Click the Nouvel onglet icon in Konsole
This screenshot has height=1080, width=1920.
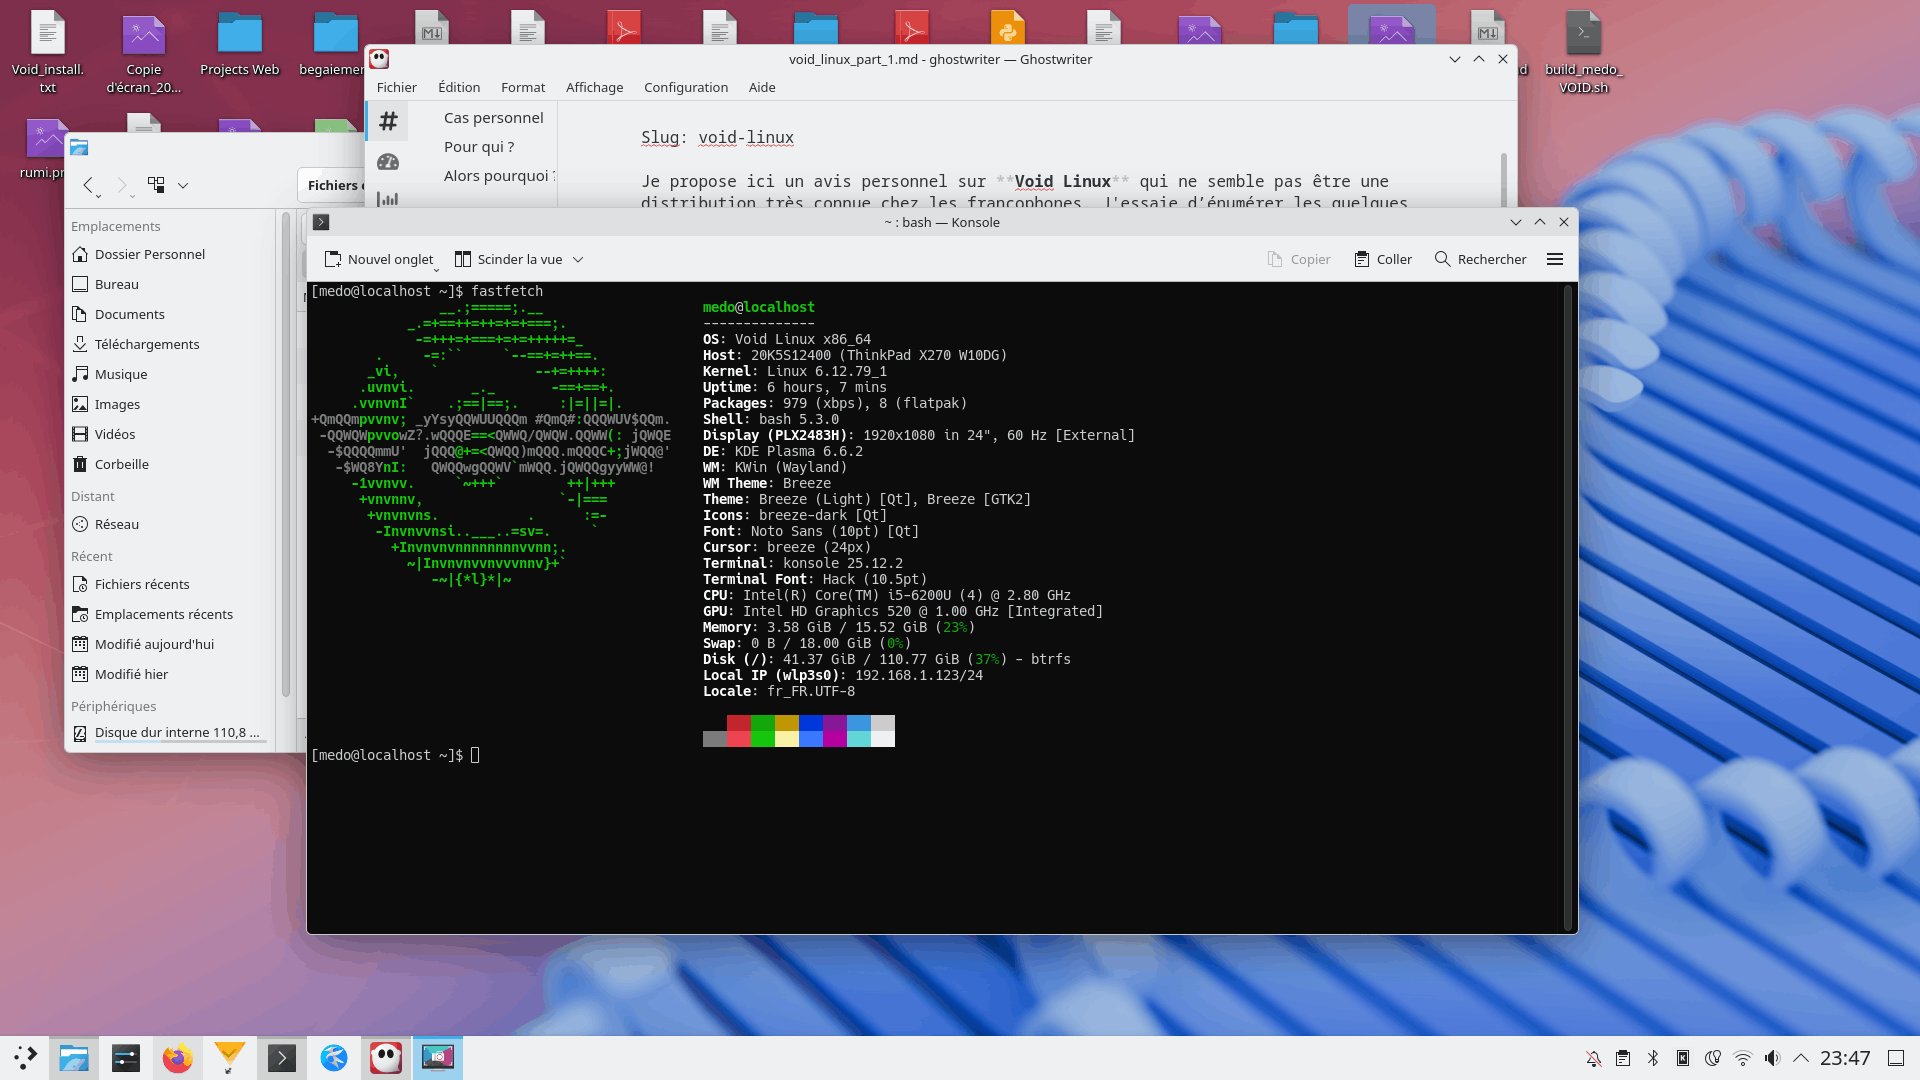[333, 259]
